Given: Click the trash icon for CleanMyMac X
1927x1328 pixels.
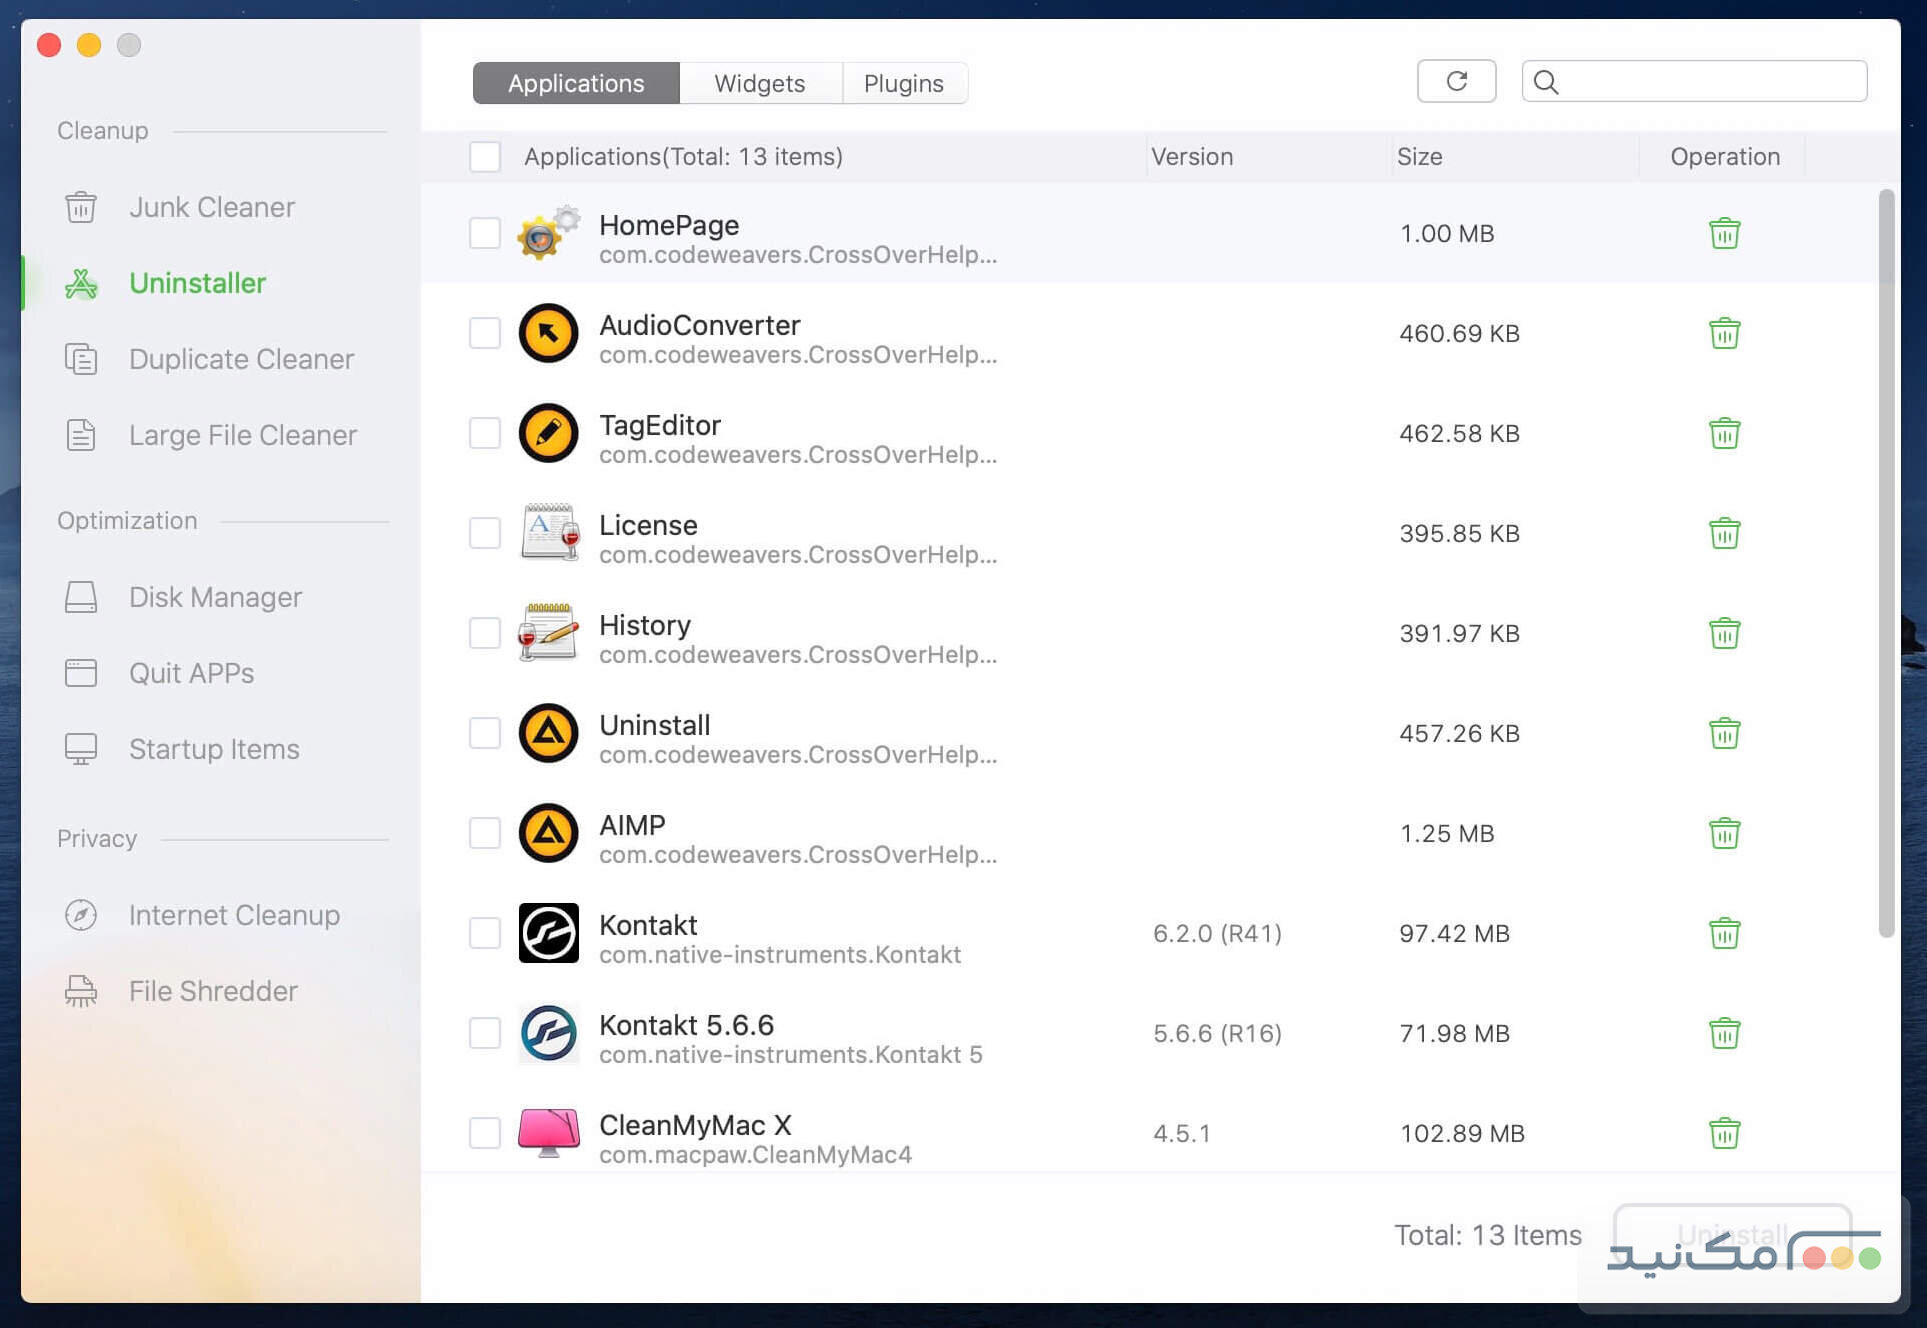Looking at the screenshot, I should (1724, 1133).
